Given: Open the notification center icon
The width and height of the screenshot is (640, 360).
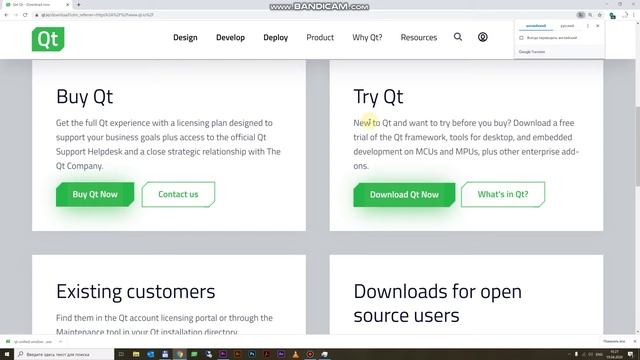Looking at the screenshot, I should click(x=631, y=354).
